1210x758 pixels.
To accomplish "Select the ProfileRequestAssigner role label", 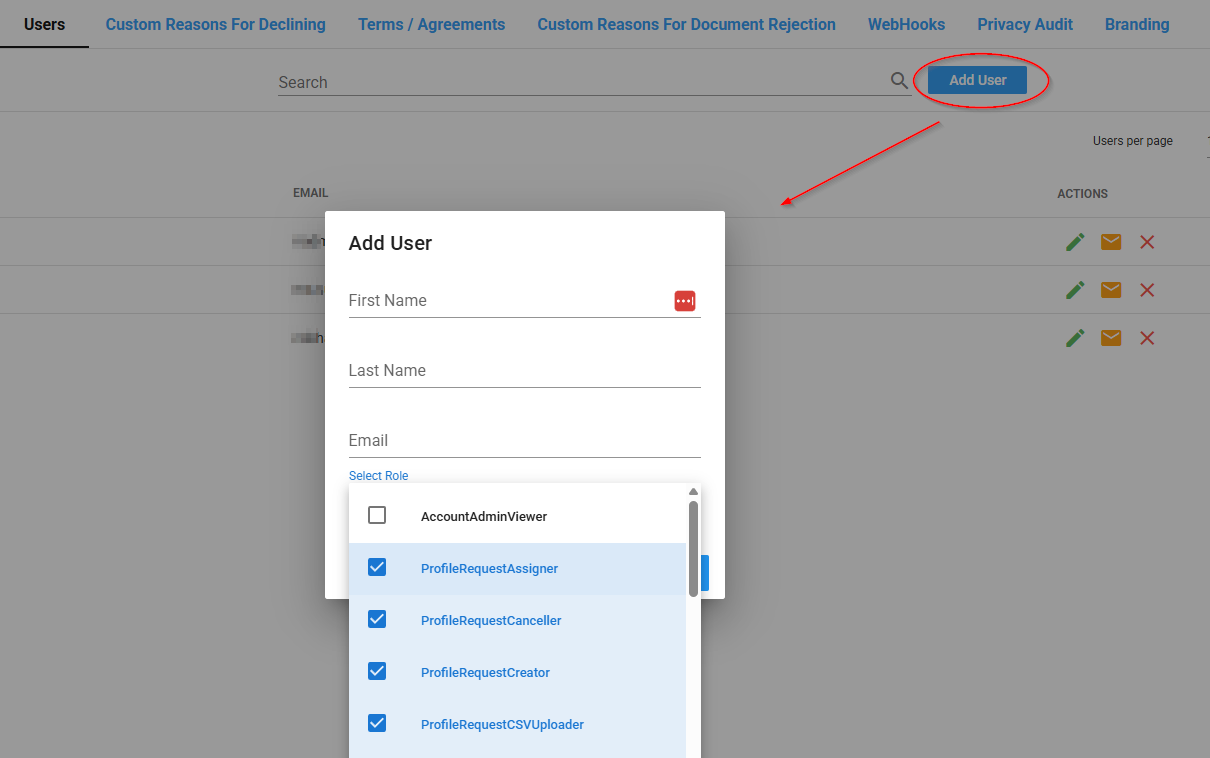I will tap(489, 568).
